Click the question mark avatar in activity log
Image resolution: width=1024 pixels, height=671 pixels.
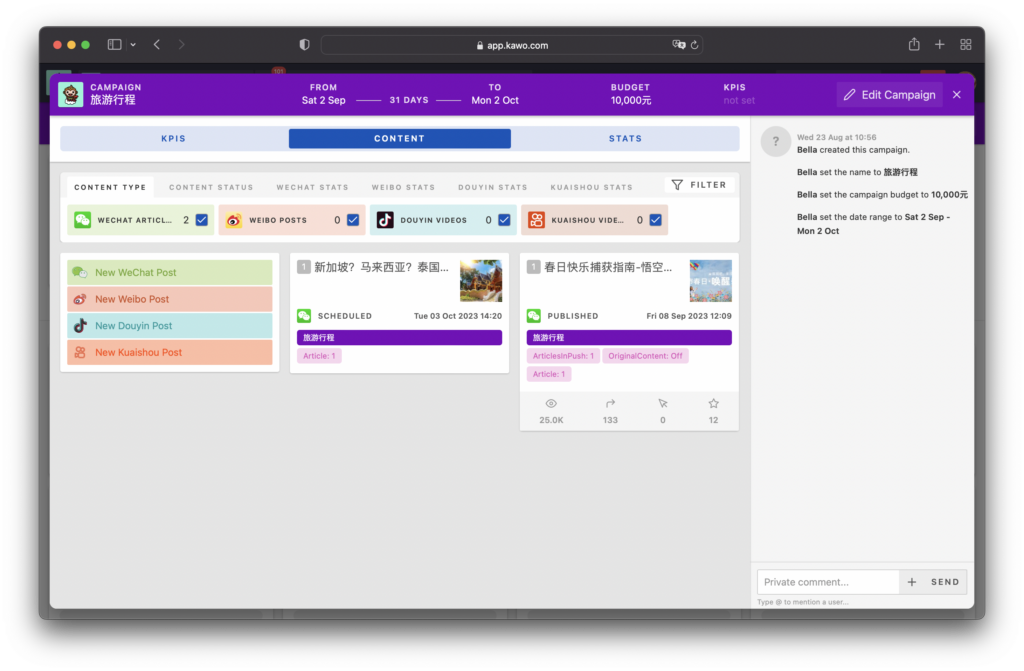[776, 141]
